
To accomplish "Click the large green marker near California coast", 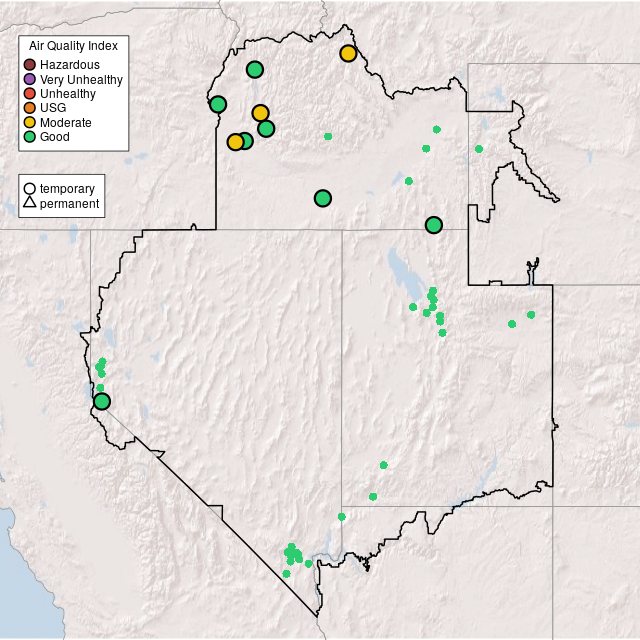I will (x=102, y=401).
